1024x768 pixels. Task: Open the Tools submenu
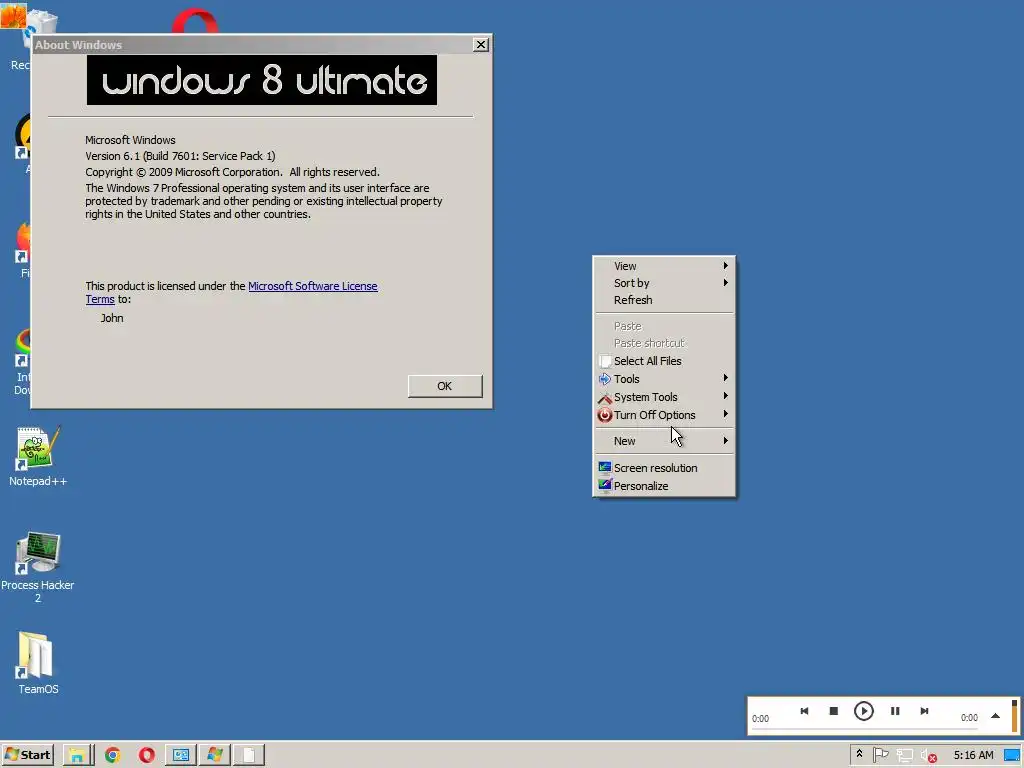(664, 379)
